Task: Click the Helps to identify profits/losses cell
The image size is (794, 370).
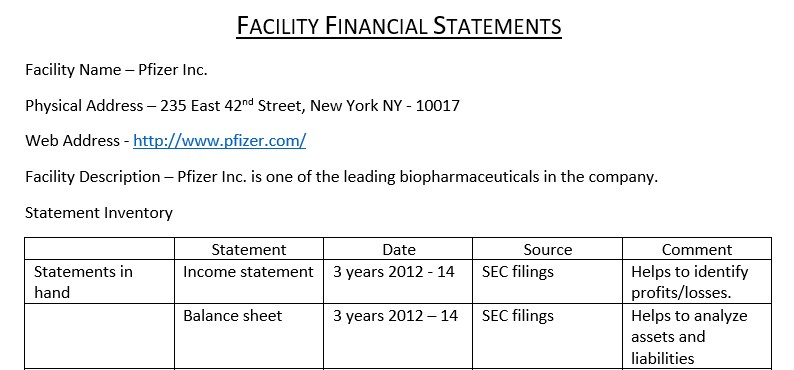Action: coord(697,282)
